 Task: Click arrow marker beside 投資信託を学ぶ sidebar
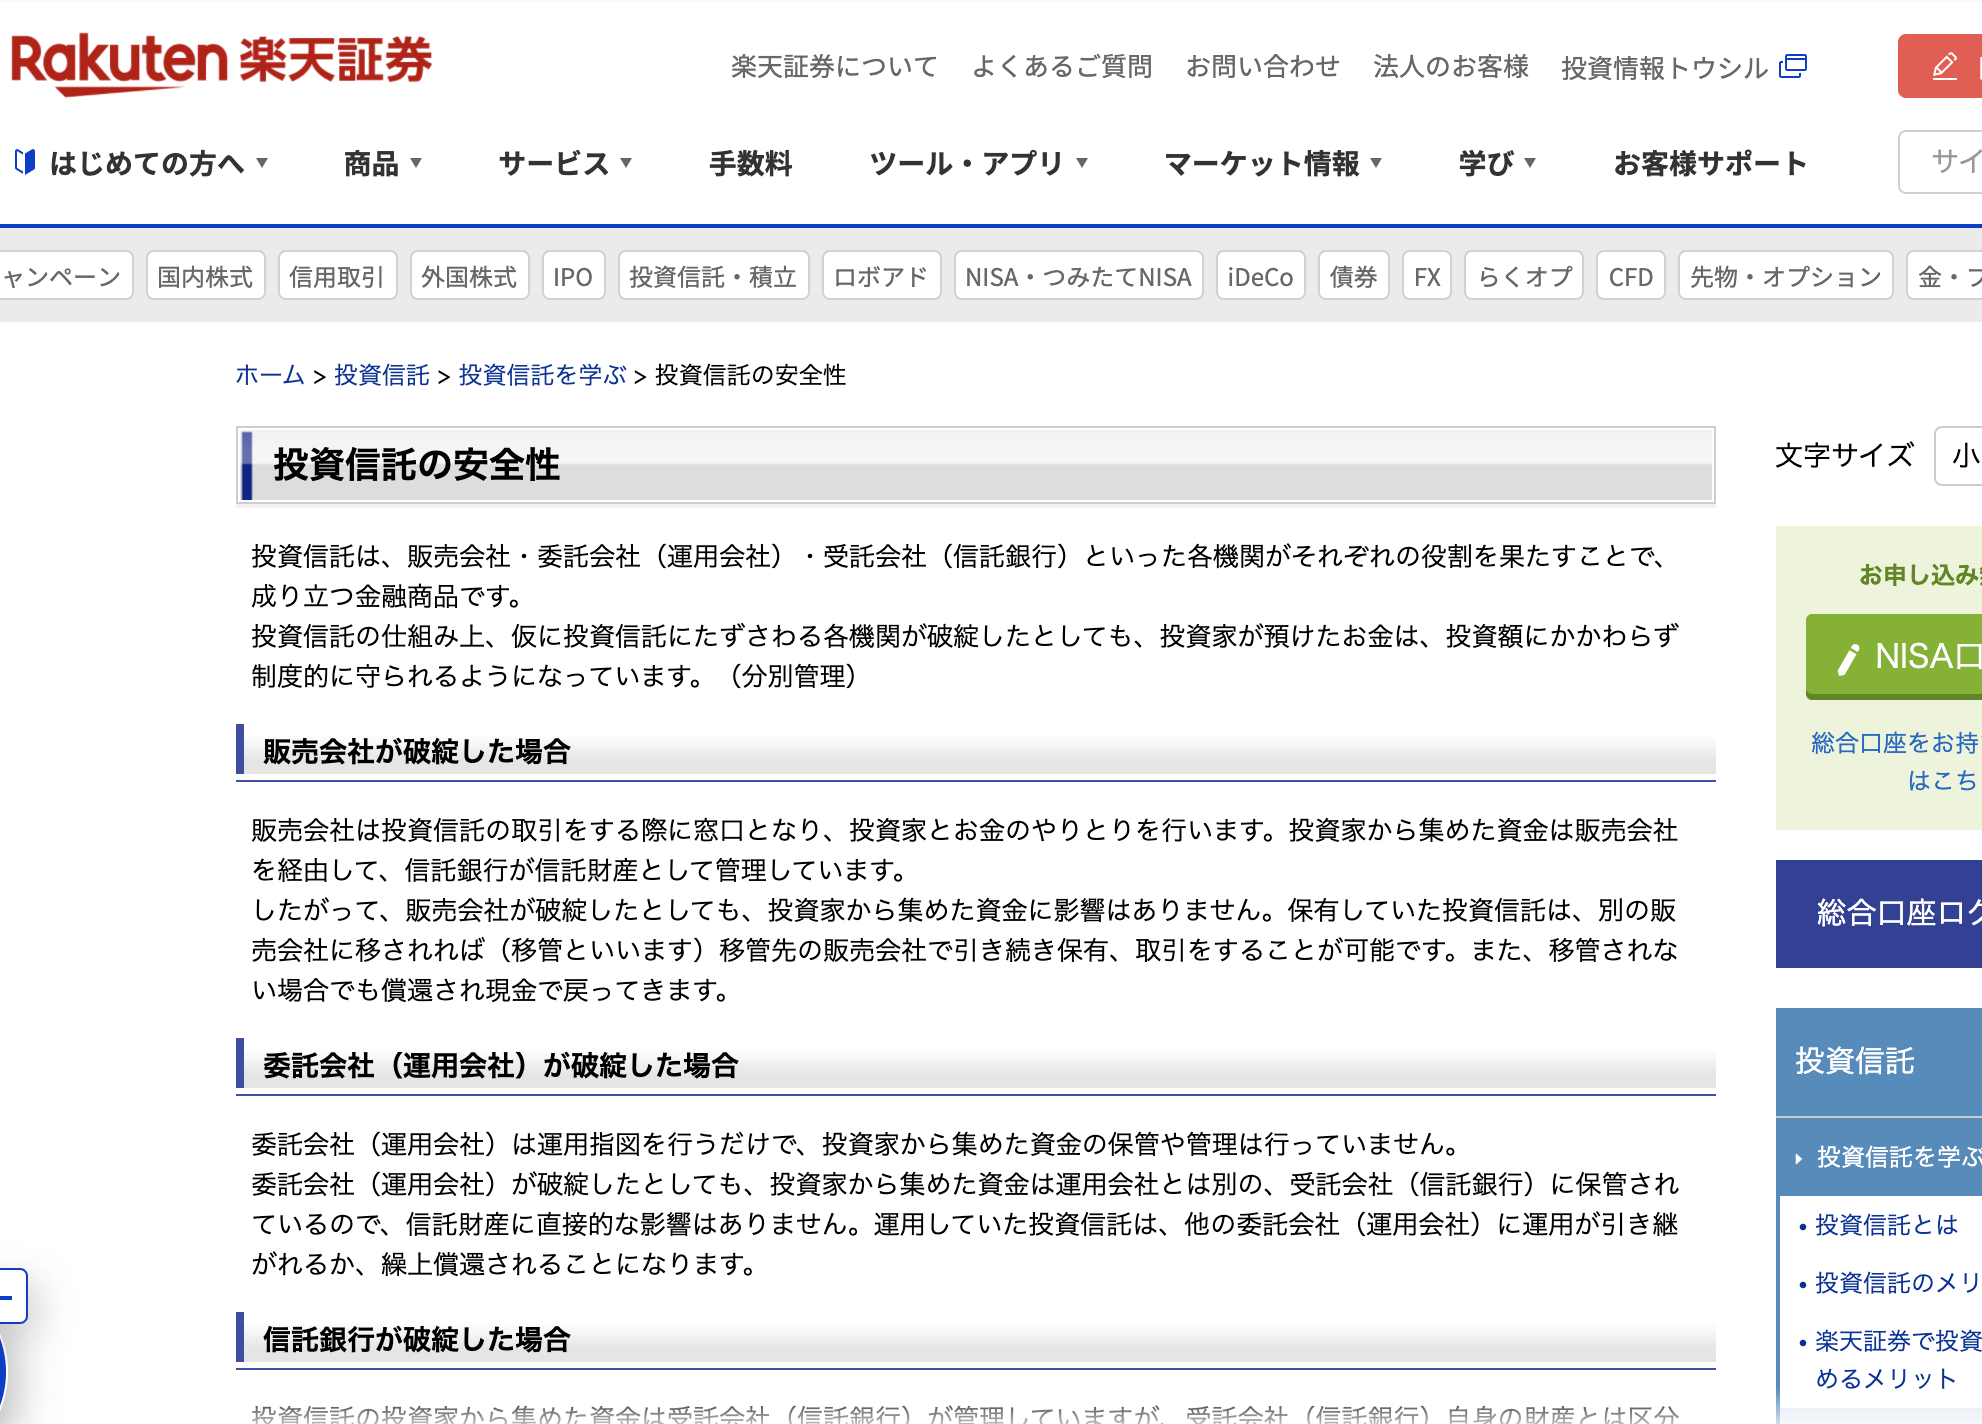1798,1158
